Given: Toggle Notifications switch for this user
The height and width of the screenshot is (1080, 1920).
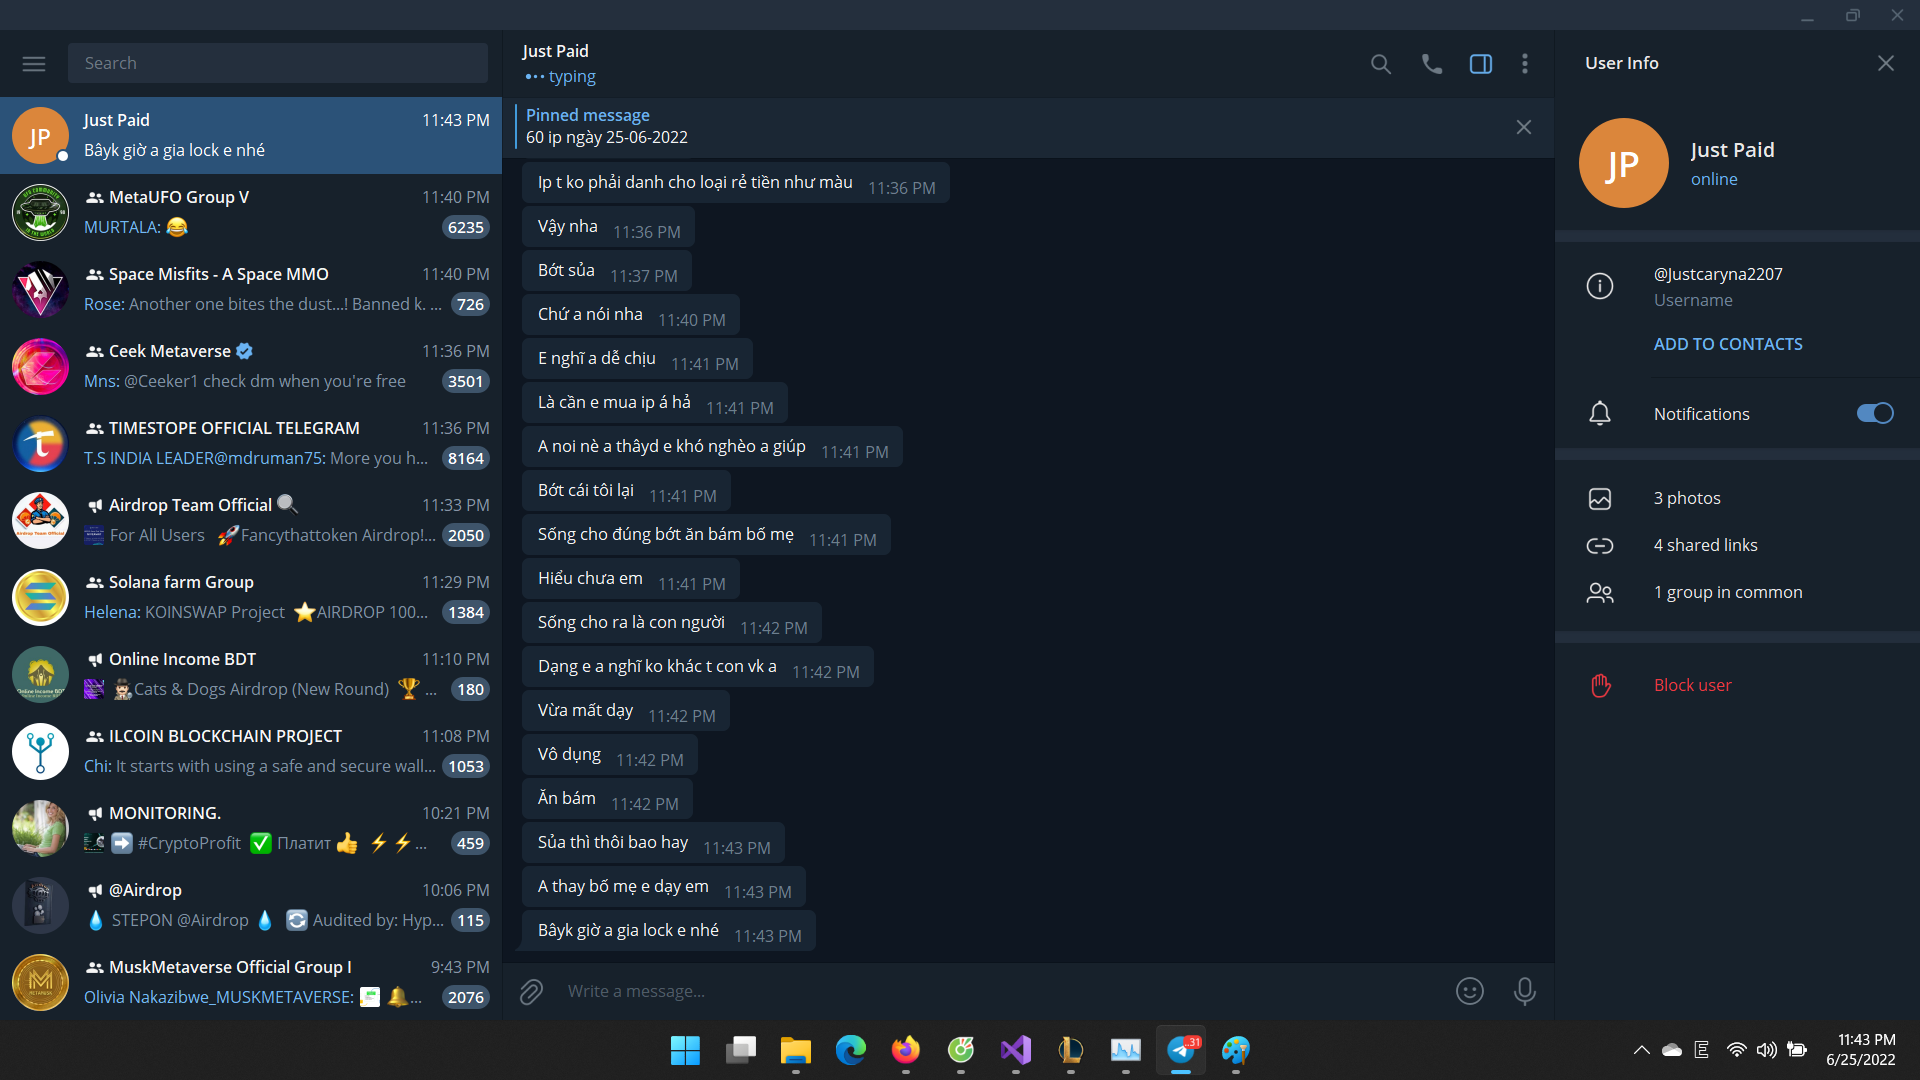Looking at the screenshot, I should (1874, 413).
